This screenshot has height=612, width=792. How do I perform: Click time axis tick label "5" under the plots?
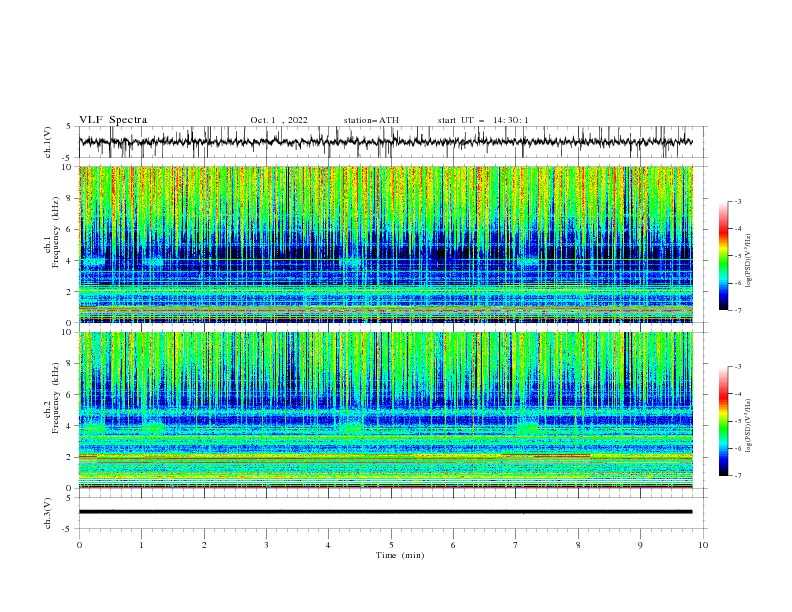[x=391, y=545]
